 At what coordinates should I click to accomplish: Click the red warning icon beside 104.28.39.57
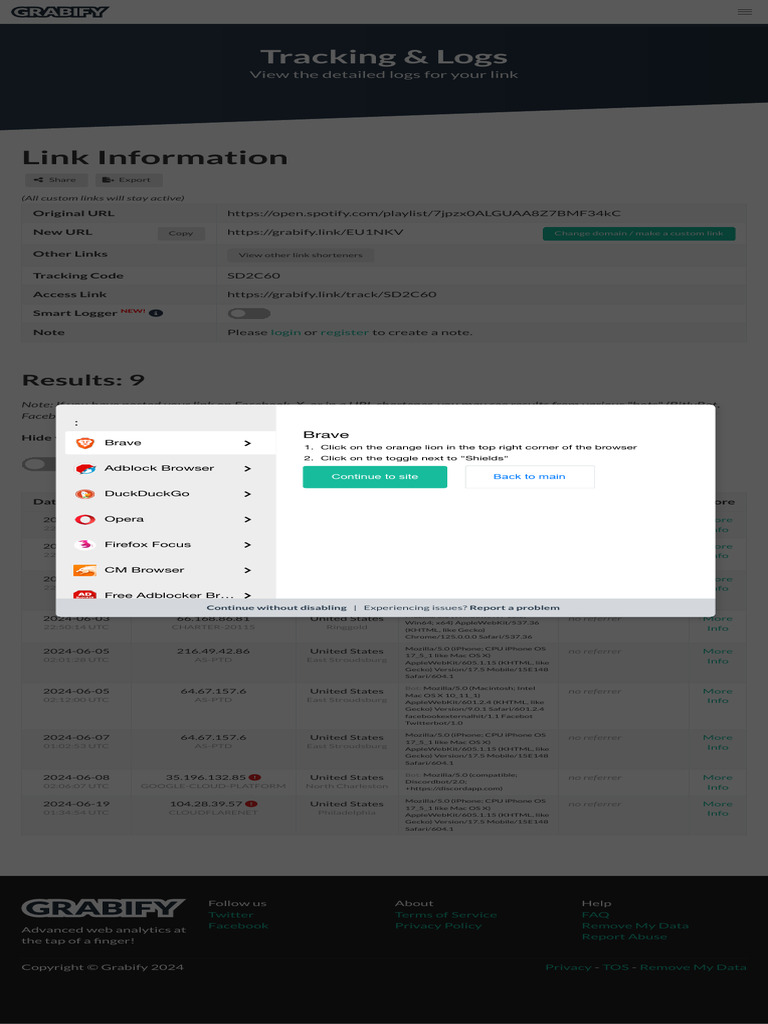coord(251,804)
